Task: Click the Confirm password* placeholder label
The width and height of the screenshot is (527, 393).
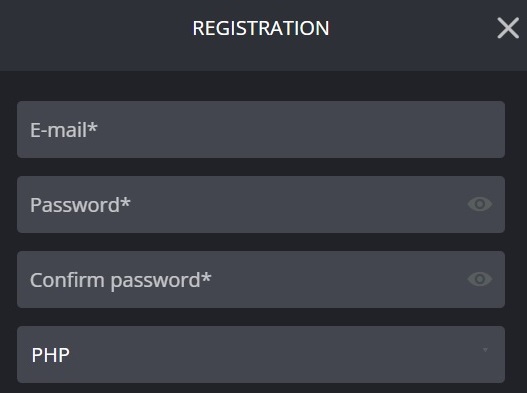Action: 121,280
